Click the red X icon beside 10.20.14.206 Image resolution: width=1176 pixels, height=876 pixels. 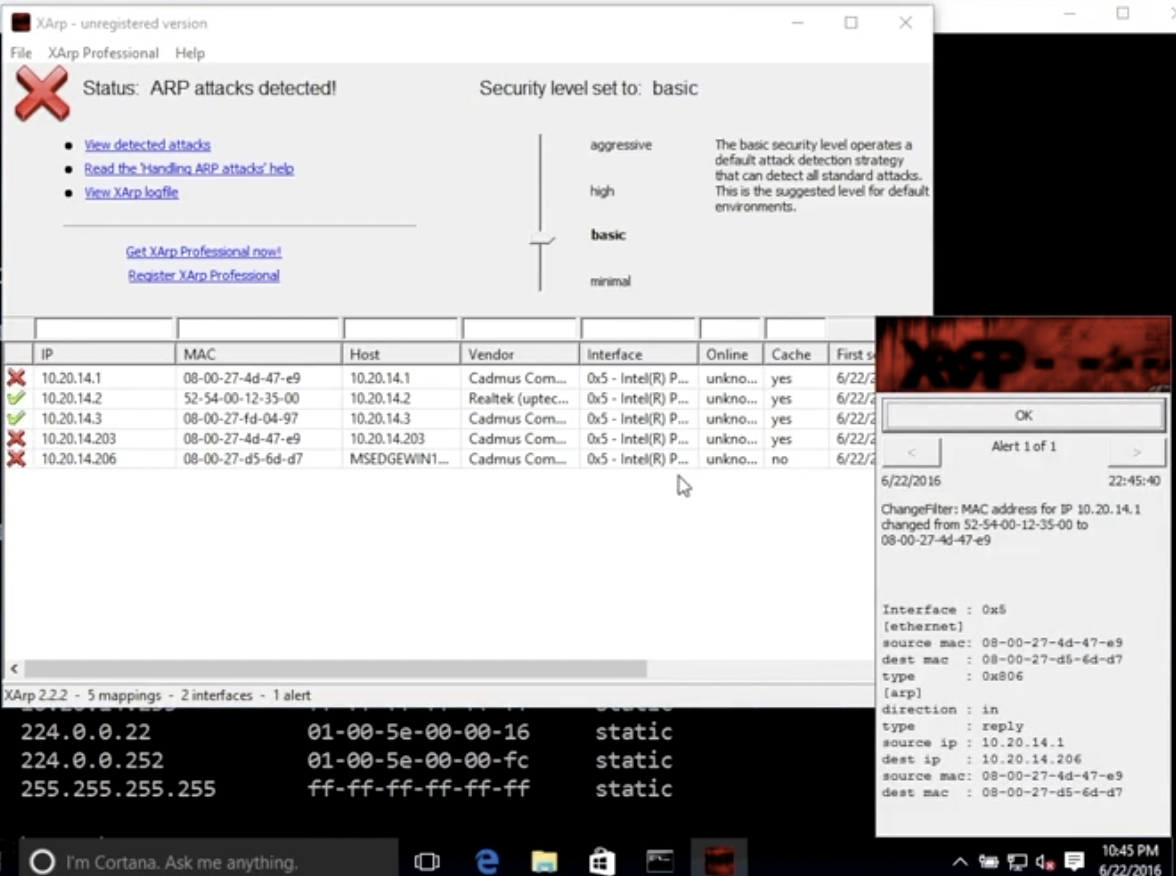pos(16,459)
